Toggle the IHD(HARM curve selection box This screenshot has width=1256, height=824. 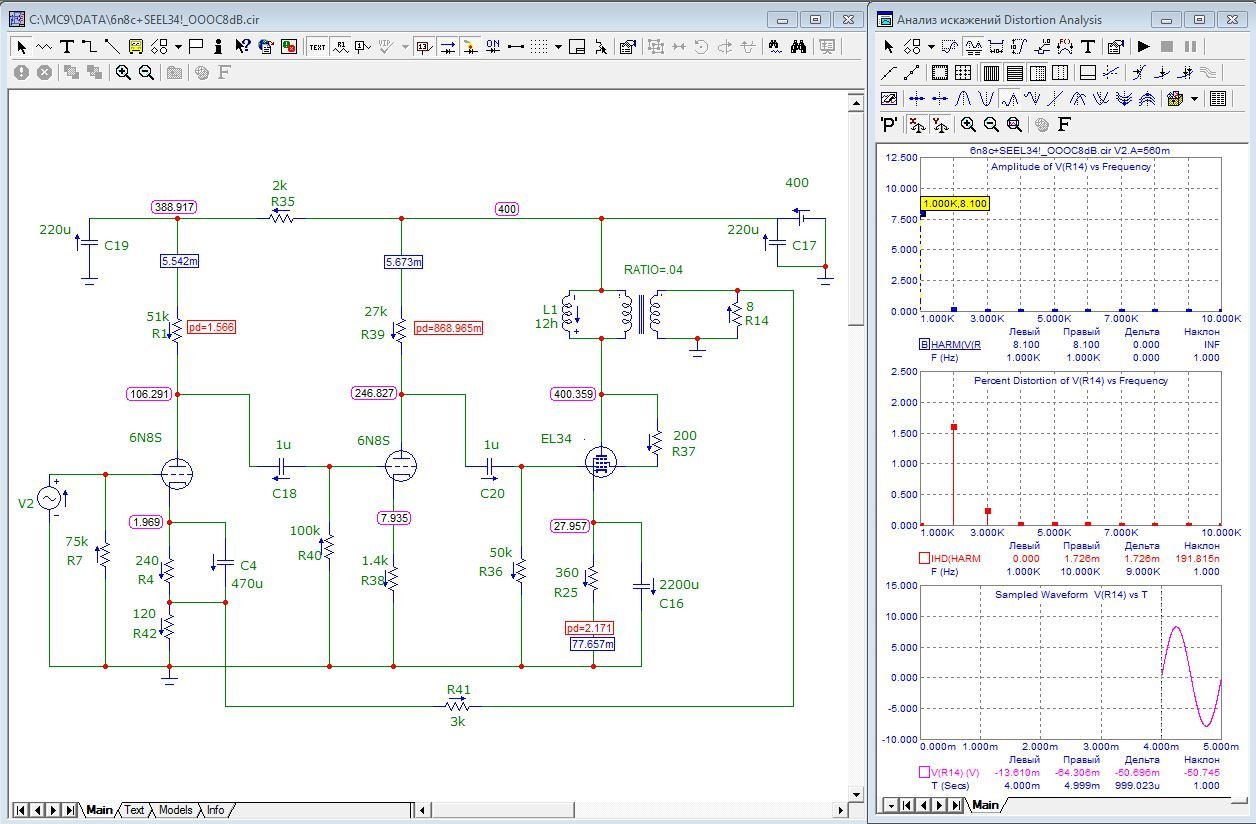[924, 558]
